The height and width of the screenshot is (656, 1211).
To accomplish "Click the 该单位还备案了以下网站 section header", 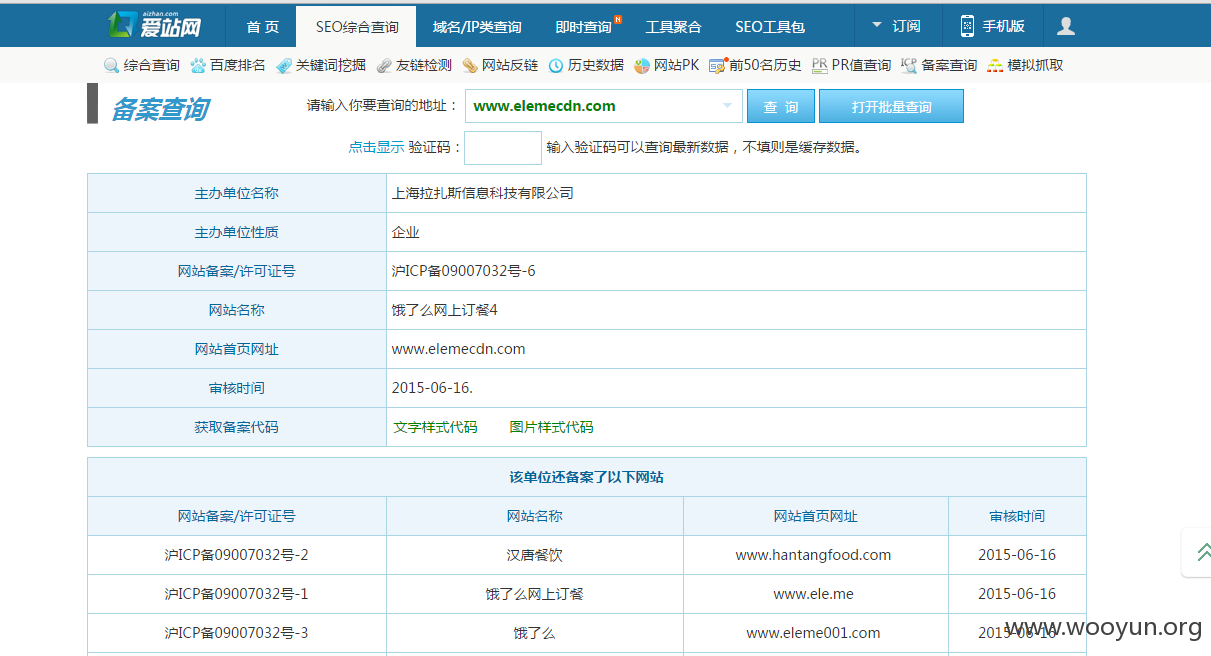I will click(x=587, y=477).
